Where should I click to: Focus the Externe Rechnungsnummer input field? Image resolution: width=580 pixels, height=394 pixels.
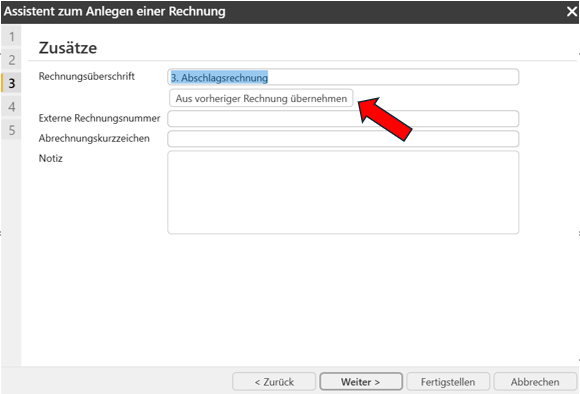coord(343,119)
